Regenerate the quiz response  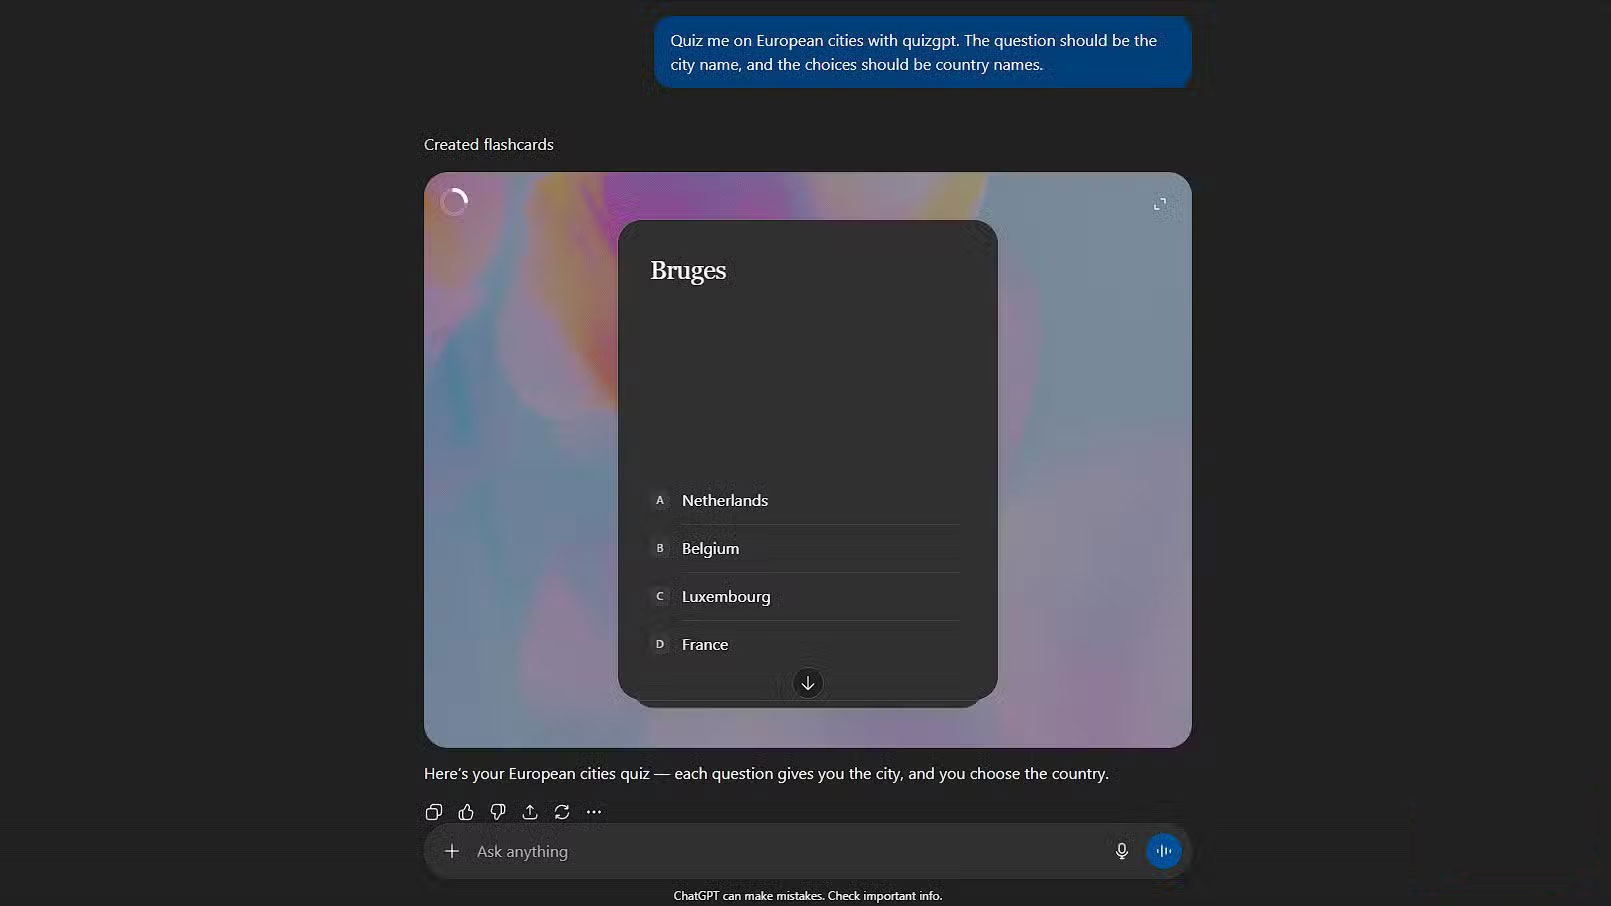[562, 811]
